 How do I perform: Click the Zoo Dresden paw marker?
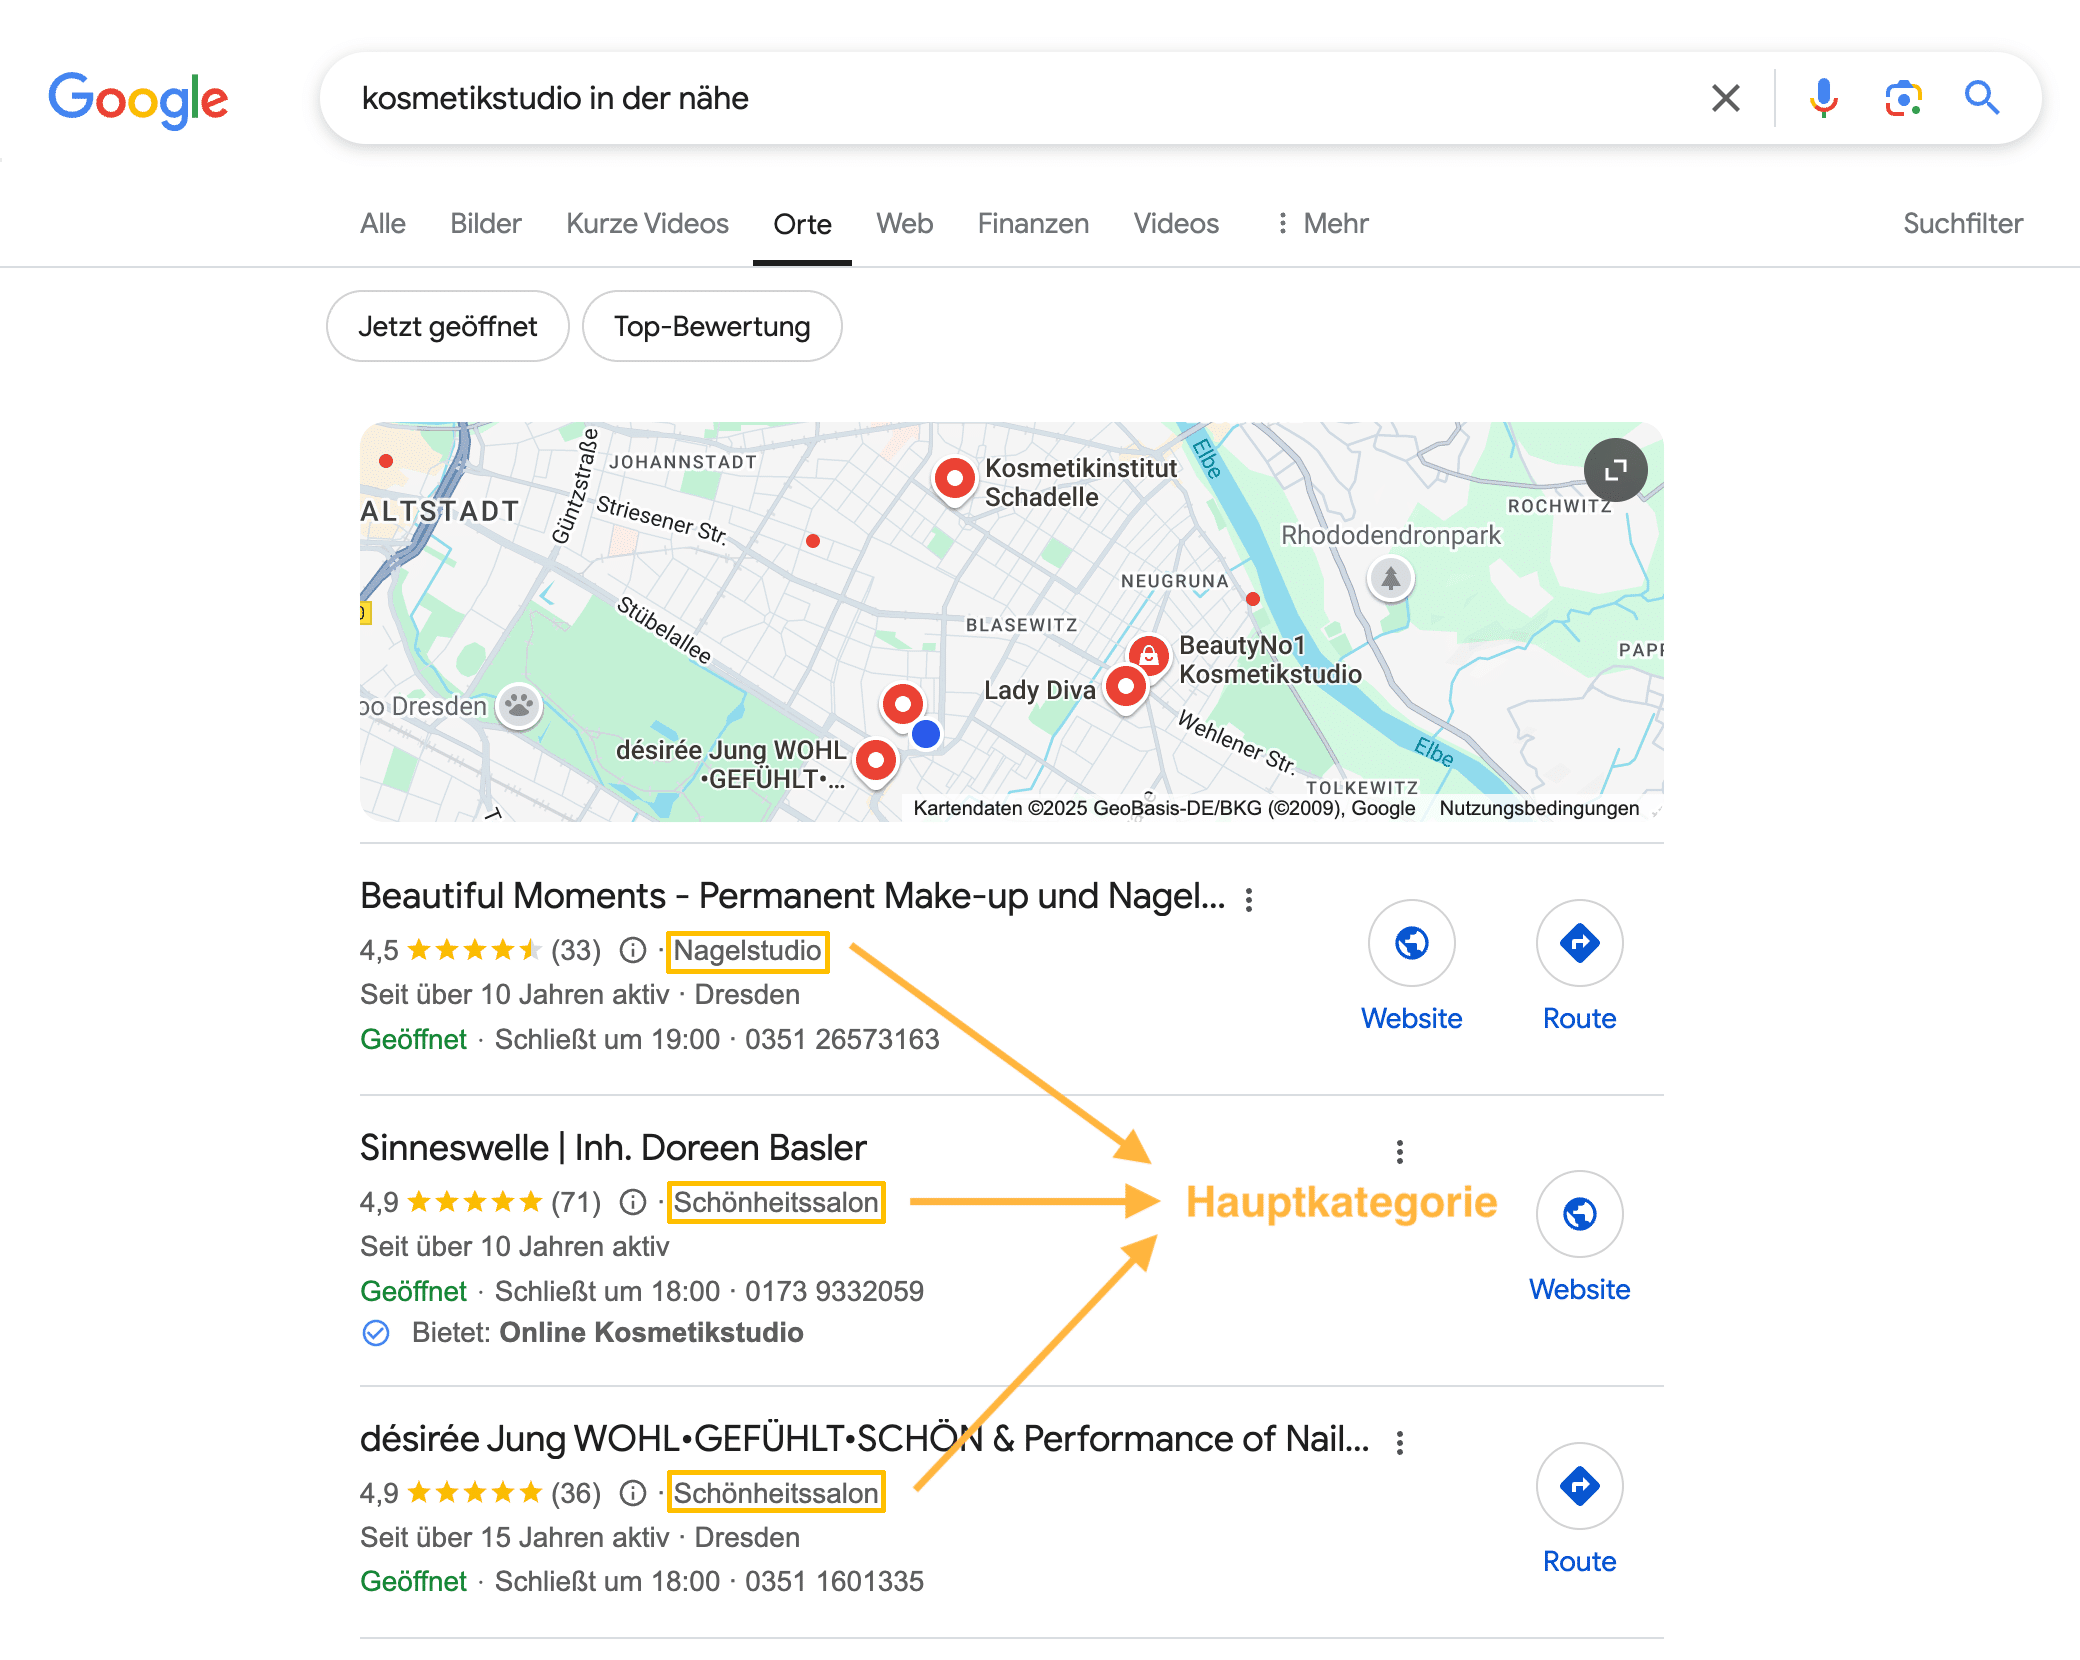[x=519, y=706]
